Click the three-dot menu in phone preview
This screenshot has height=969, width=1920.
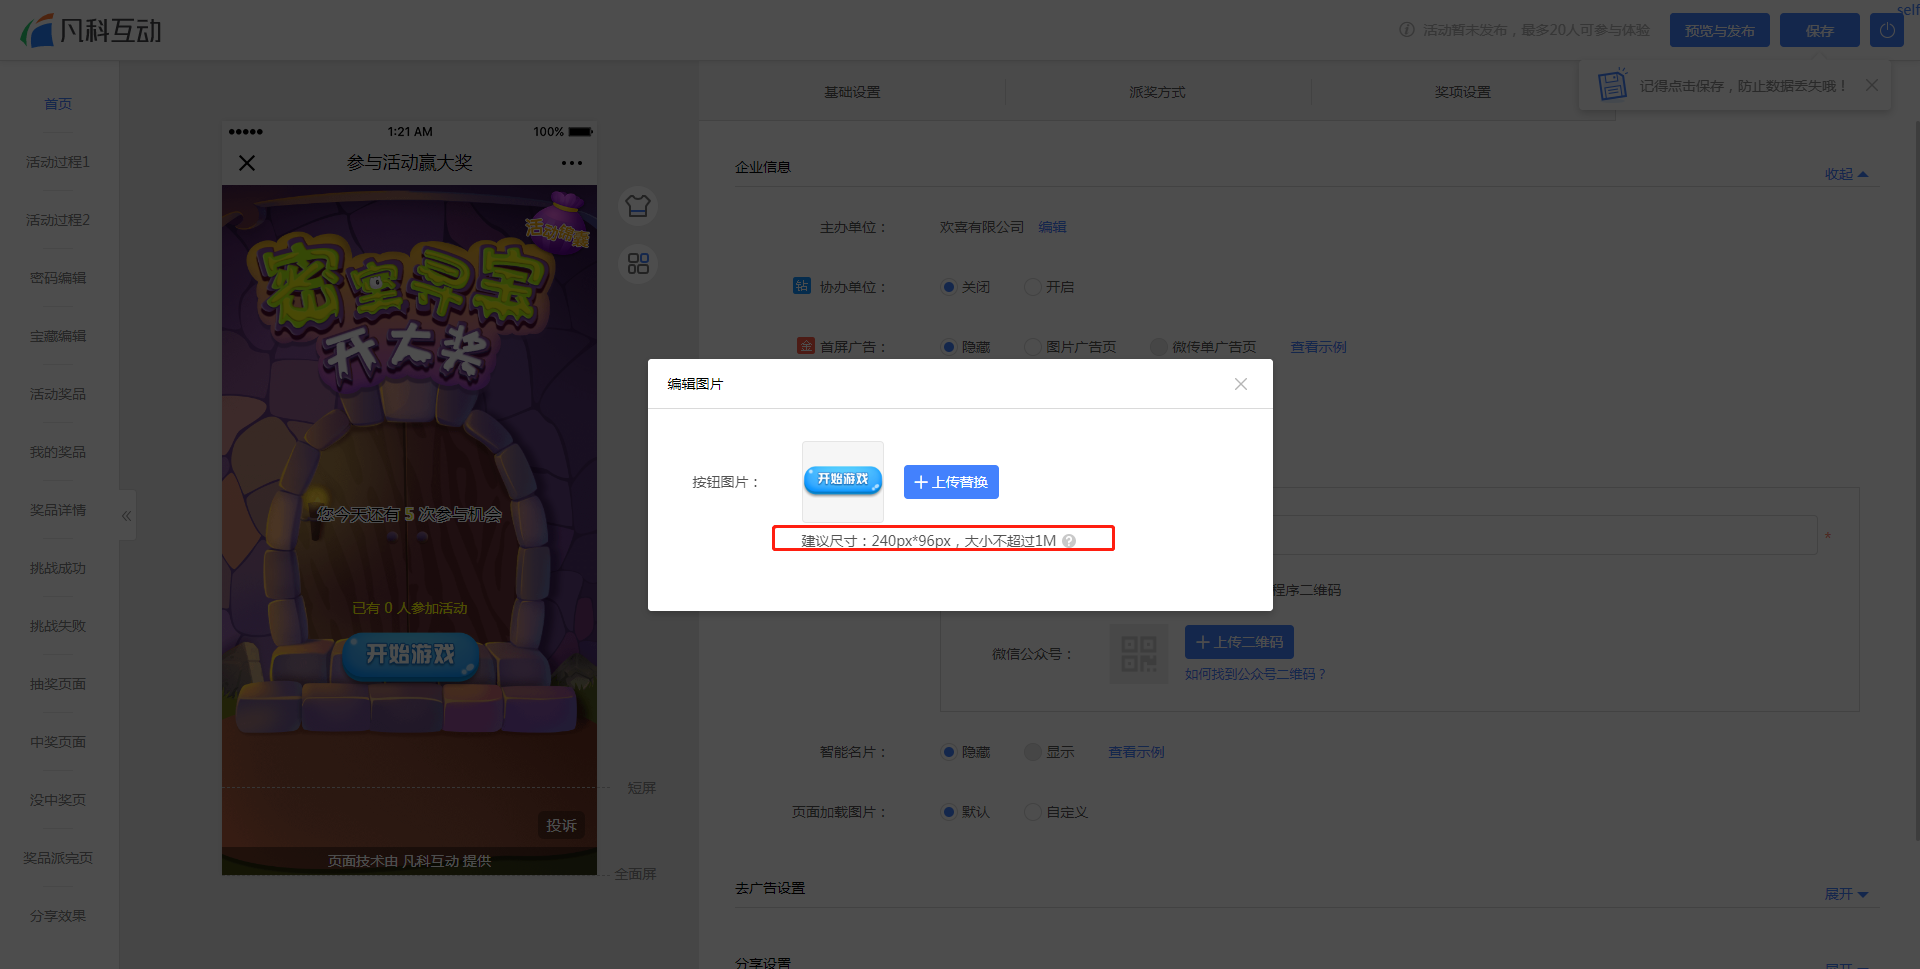(x=572, y=163)
